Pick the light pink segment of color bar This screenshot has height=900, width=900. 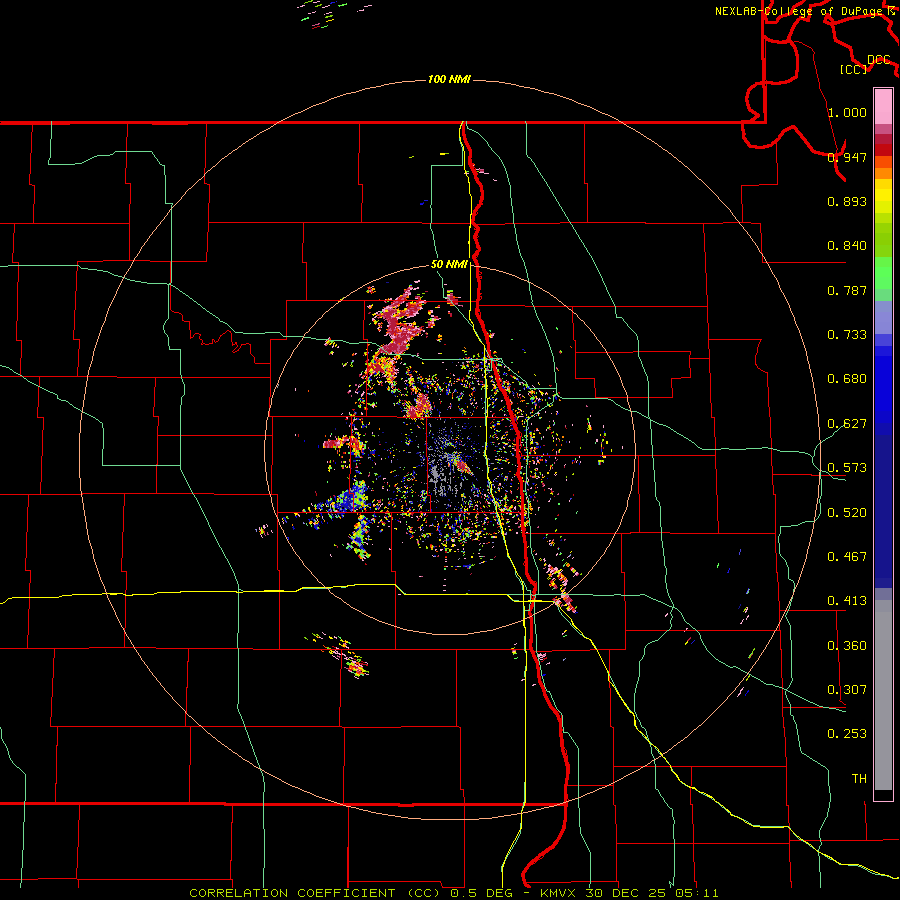click(x=883, y=107)
